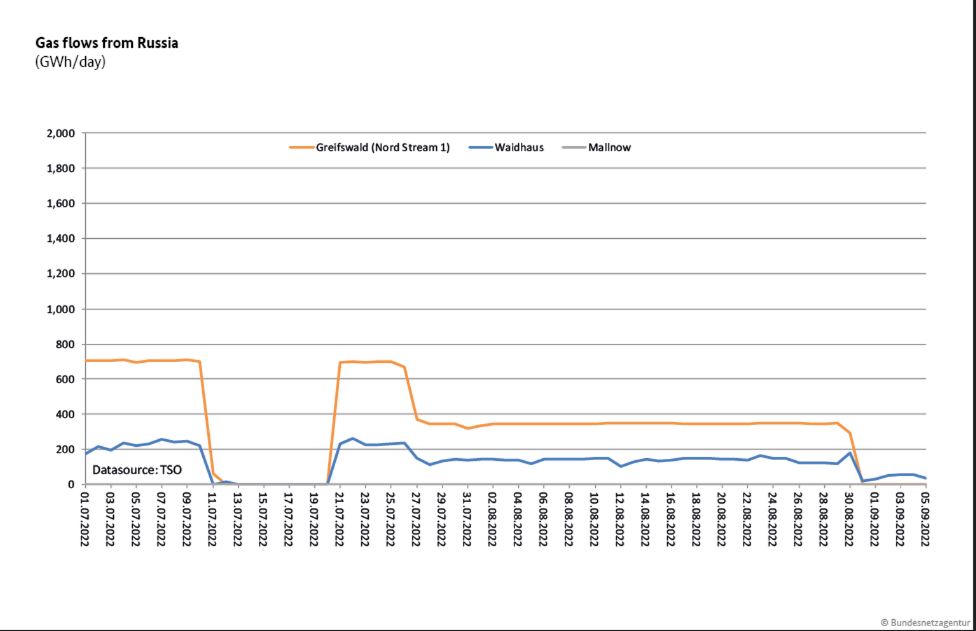Click the blue Waidhaus legend line marker
The height and width of the screenshot is (631, 976).
(x=479, y=147)
